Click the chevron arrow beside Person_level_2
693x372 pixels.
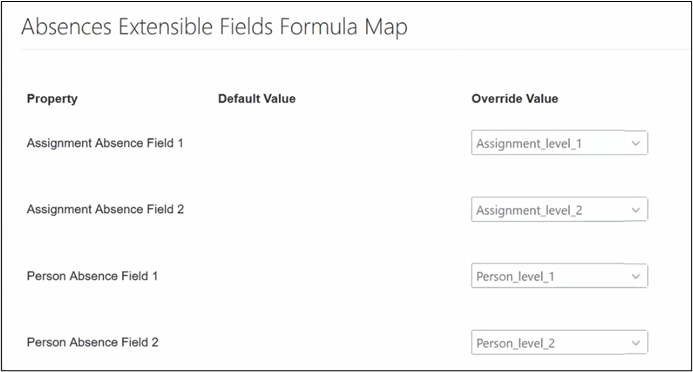click(636, 343)
